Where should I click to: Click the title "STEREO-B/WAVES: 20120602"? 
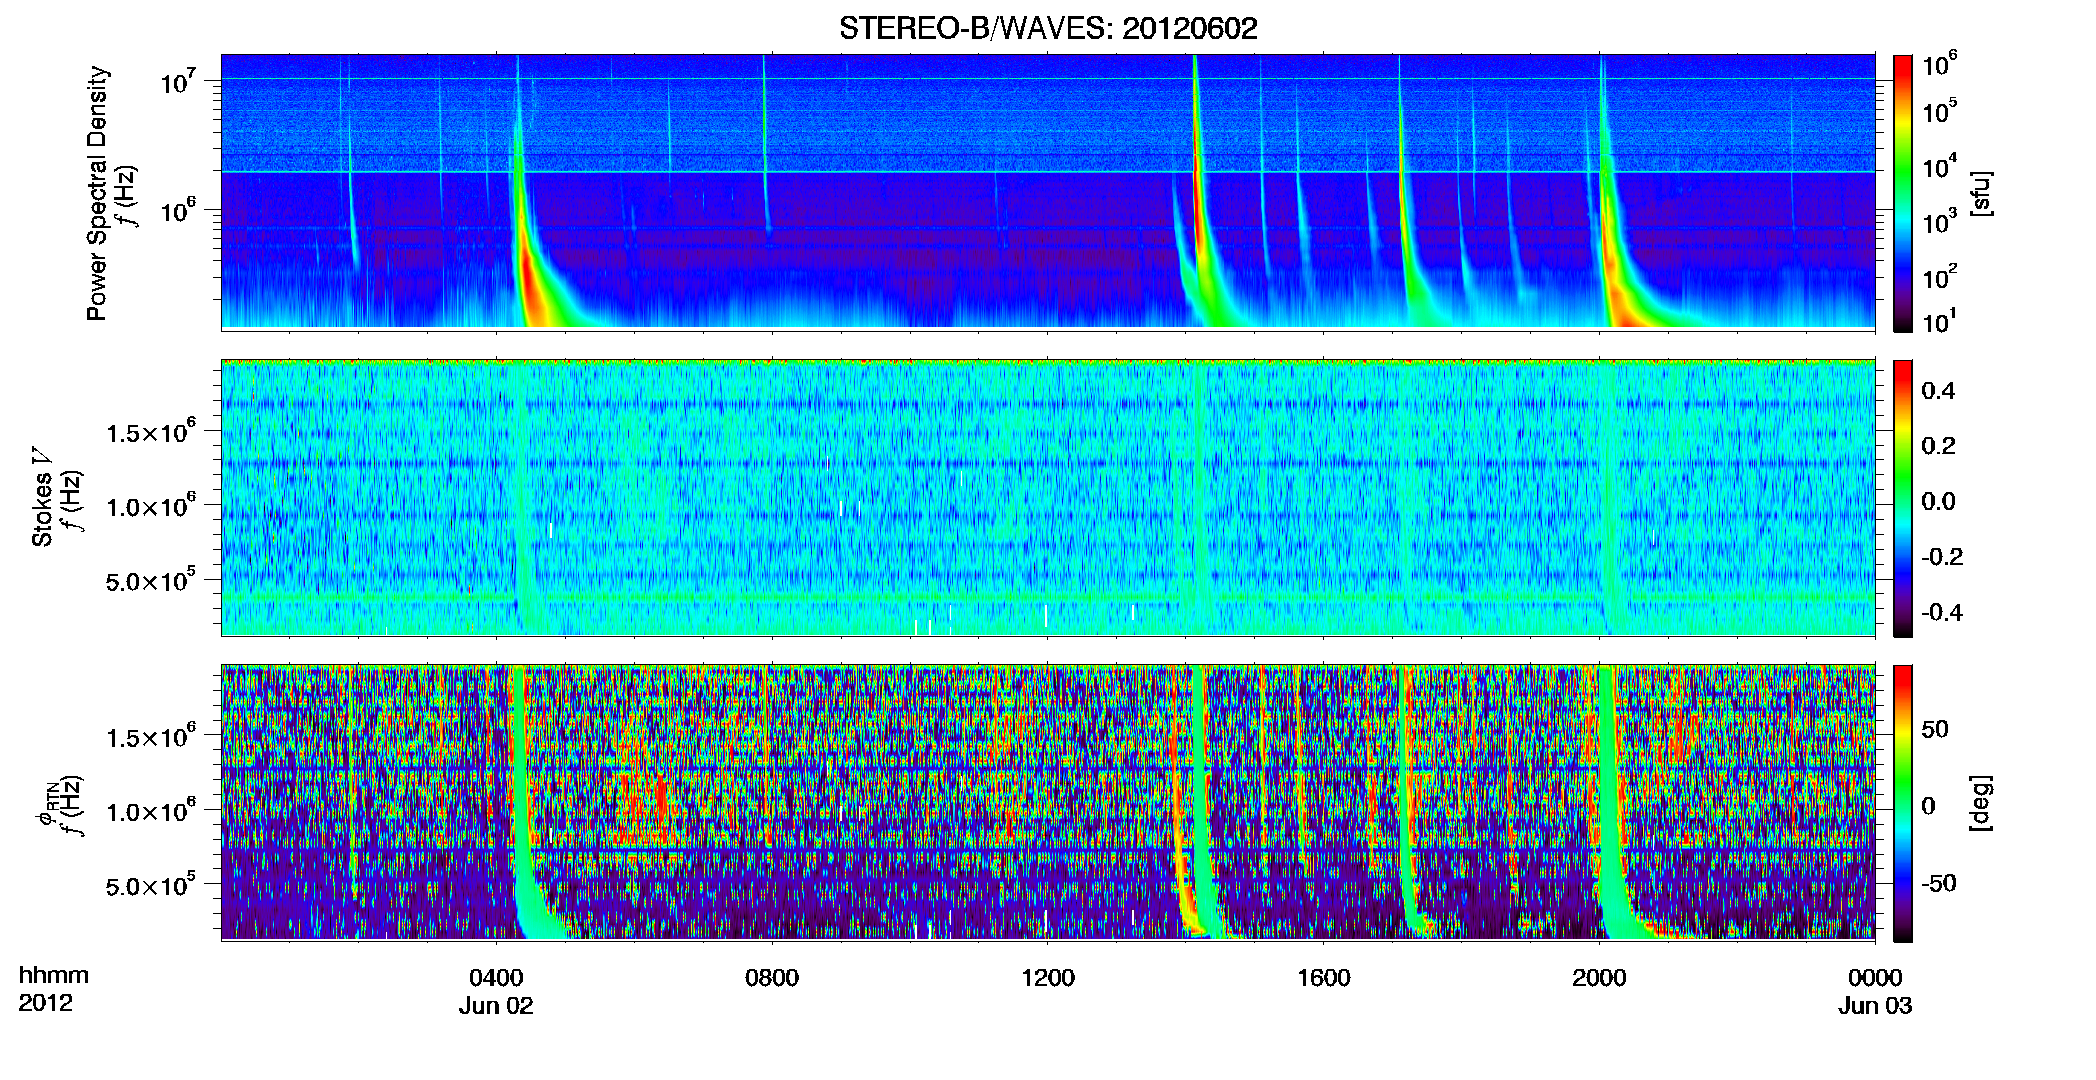pos(1047,29)
